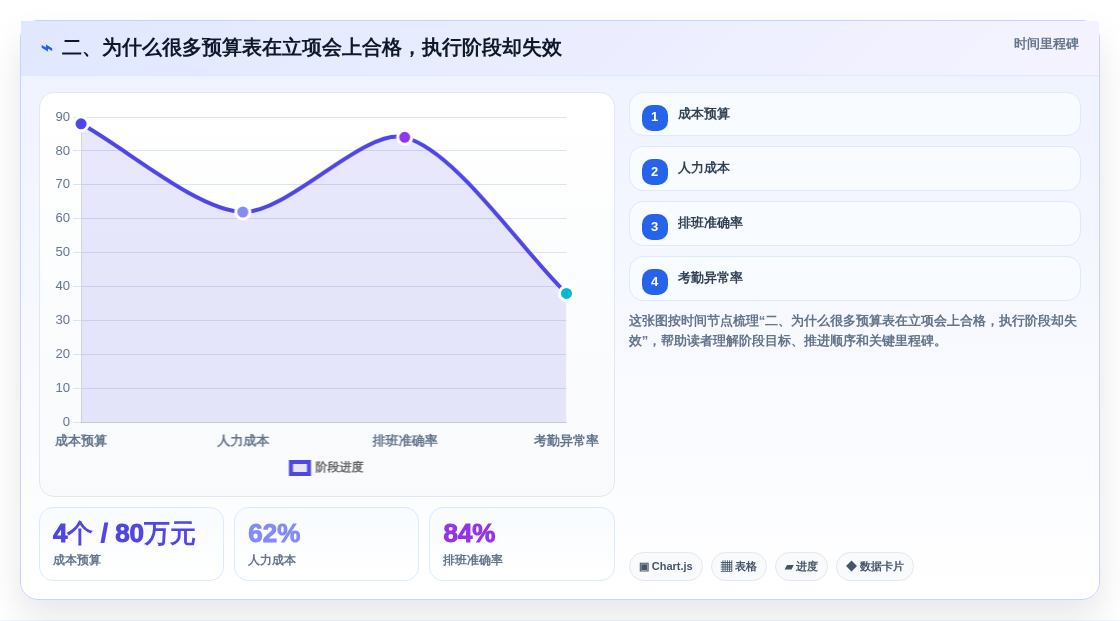Click the x-axis label 成本预算

(81, 441)
